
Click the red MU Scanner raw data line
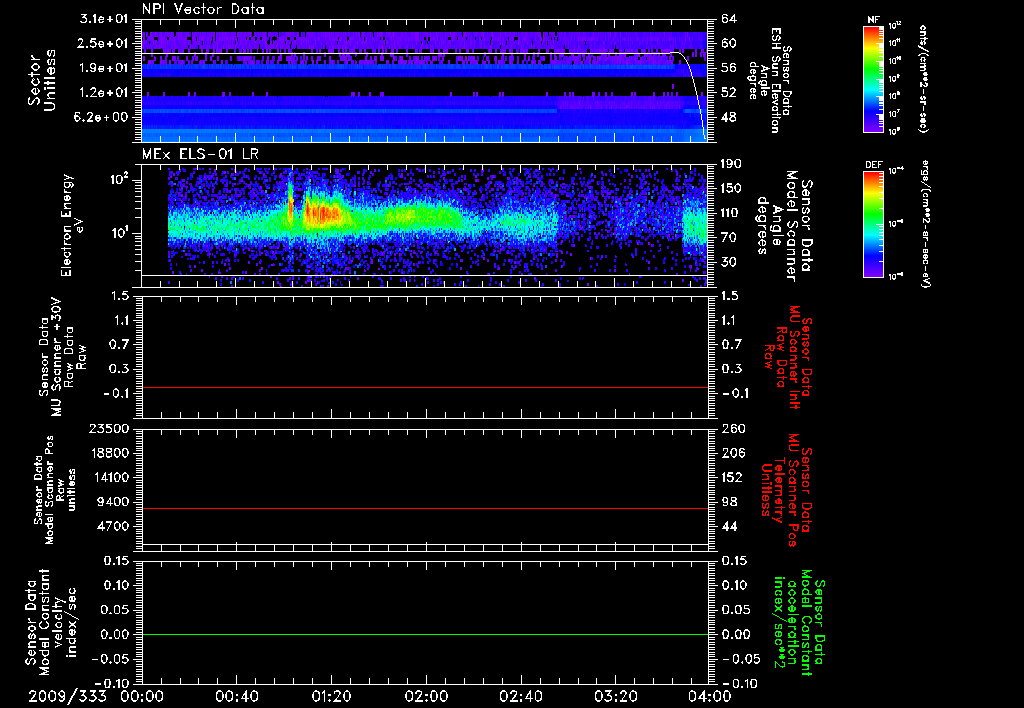click(425, 388)
